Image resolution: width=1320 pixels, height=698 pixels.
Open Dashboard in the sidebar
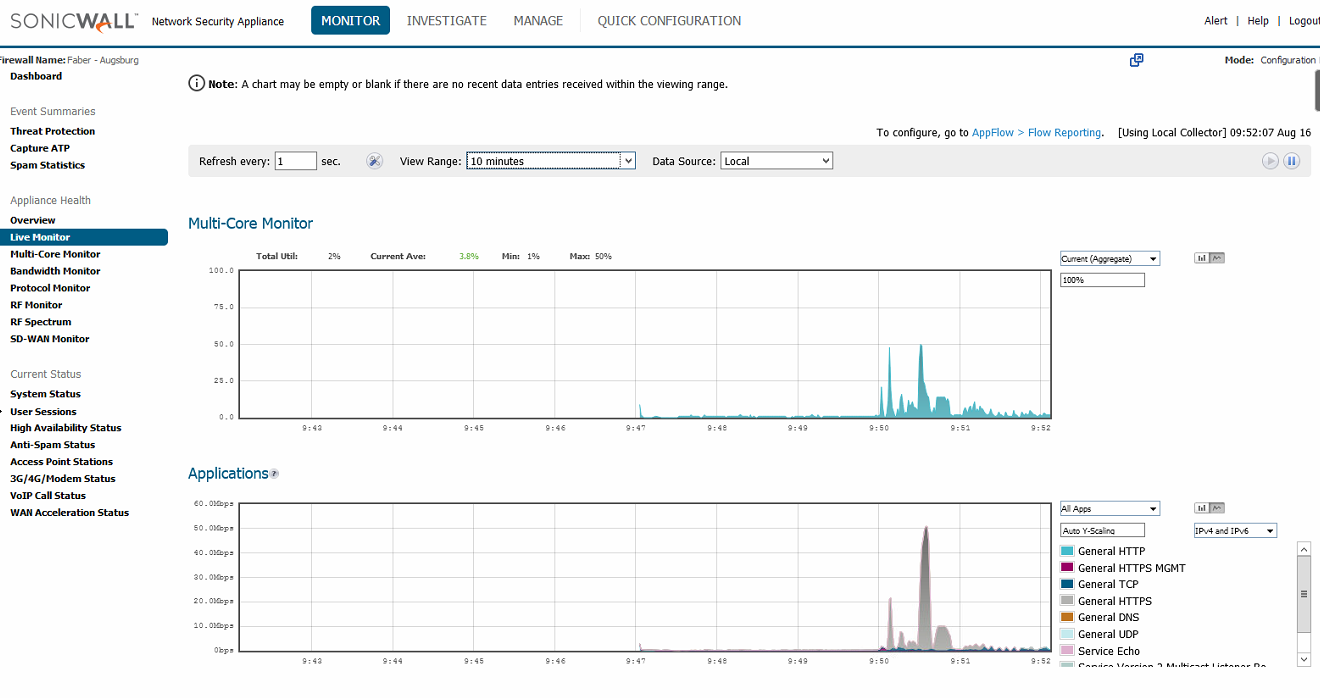(x=36, y=76)
